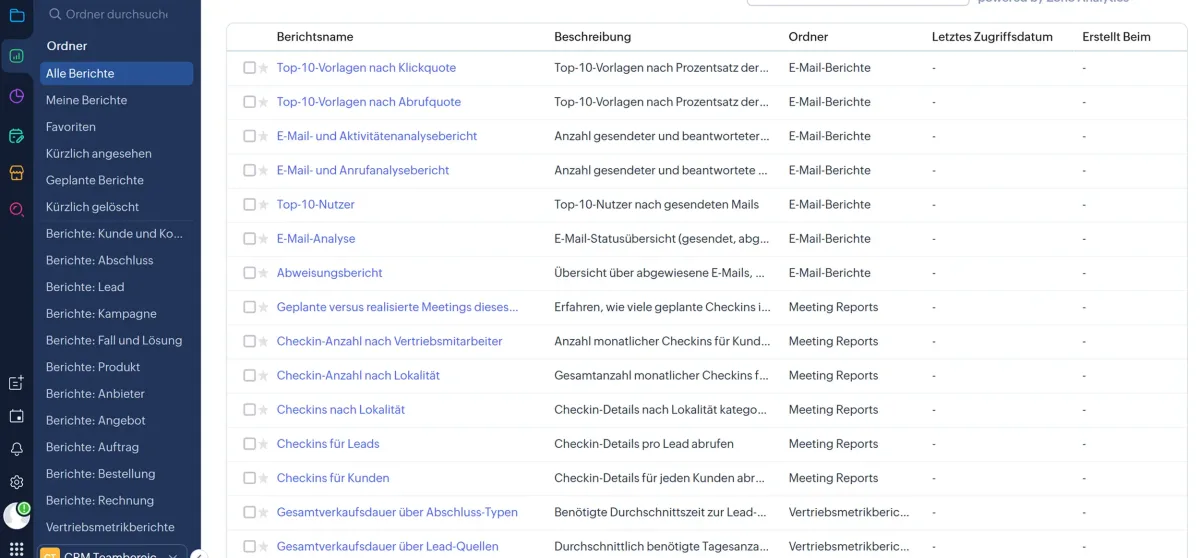This screenshot has height=558, width=1200.
Task: Click the Beschreibung column header
Action: pos(593,37)
